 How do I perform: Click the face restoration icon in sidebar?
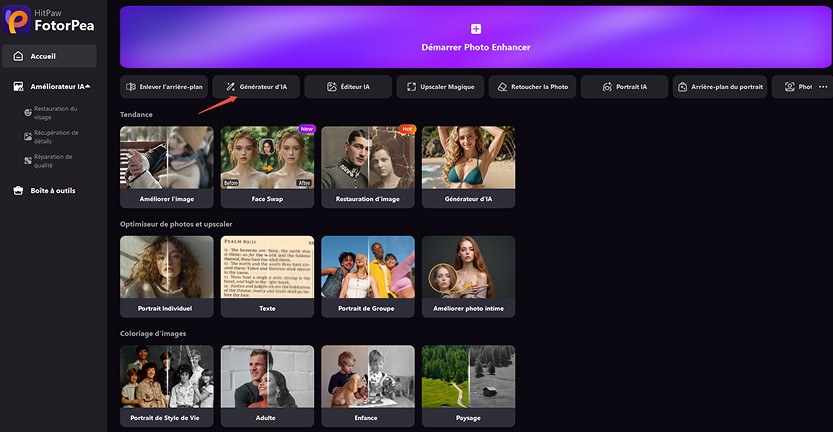pos(28,113)
